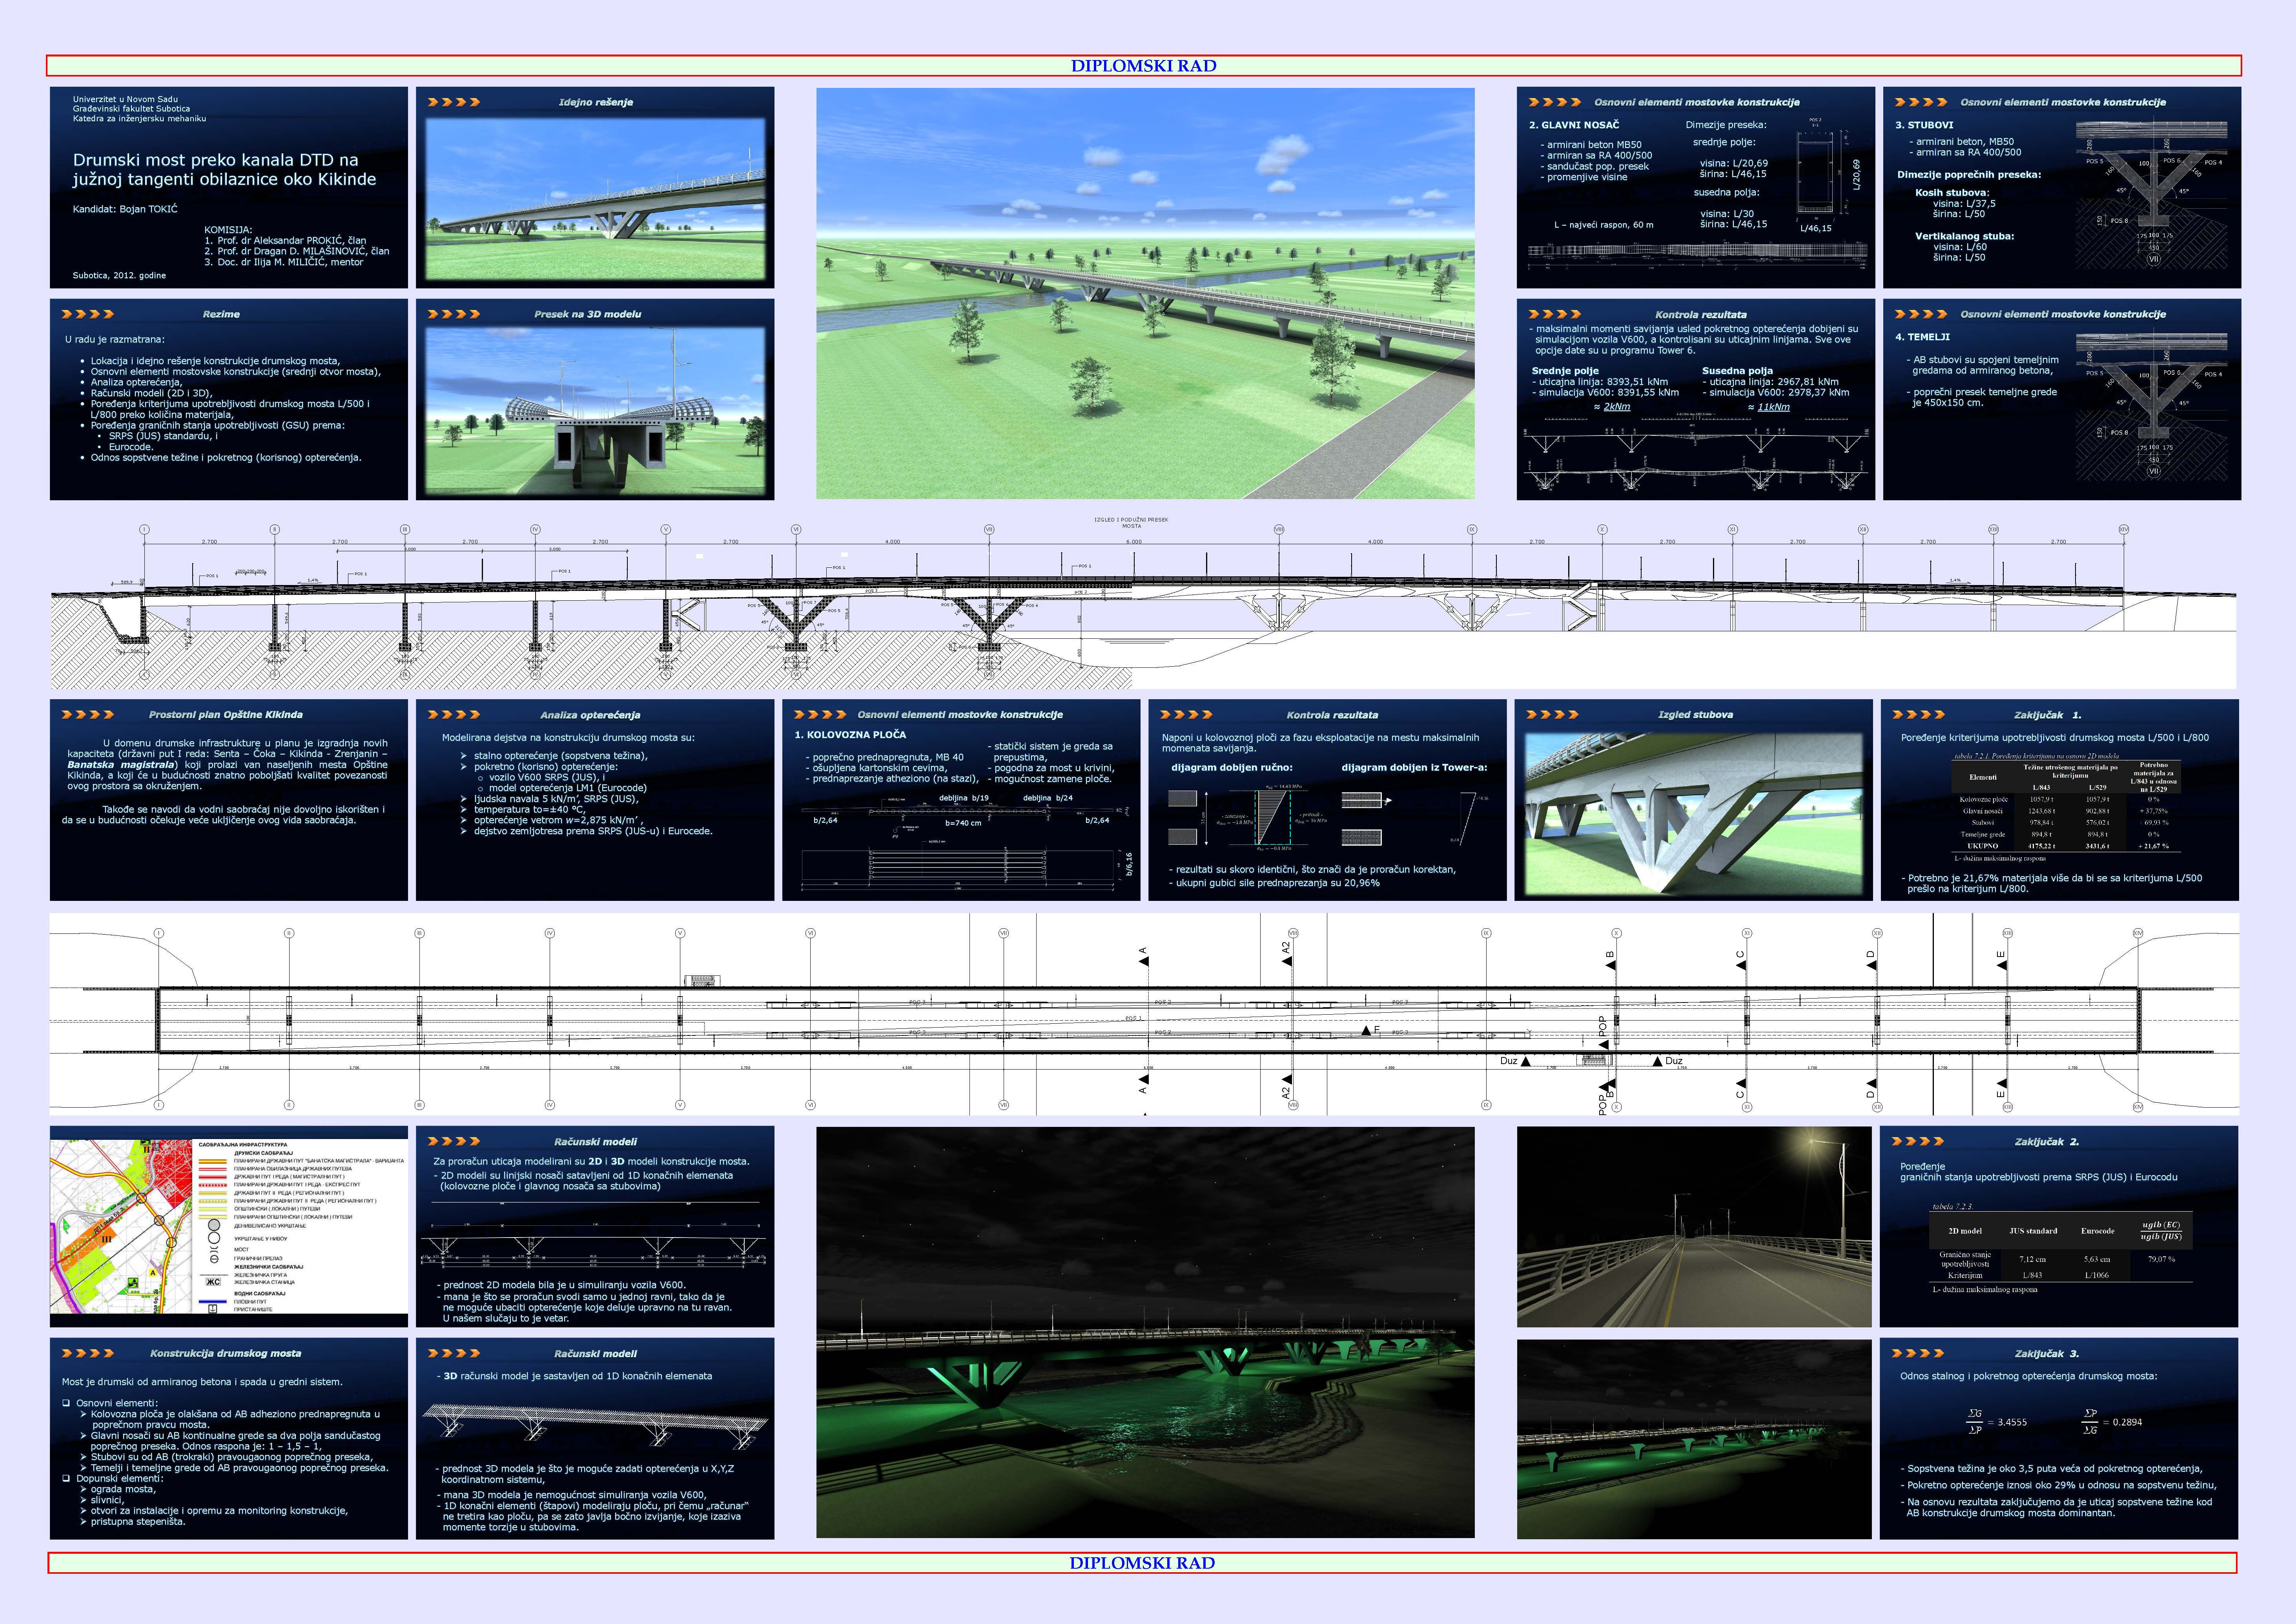Click the orange arrows beside Rezime heading
The height and width of the screenshot is (1624, 2296).
pyautogui.click(x=88, y=314)
